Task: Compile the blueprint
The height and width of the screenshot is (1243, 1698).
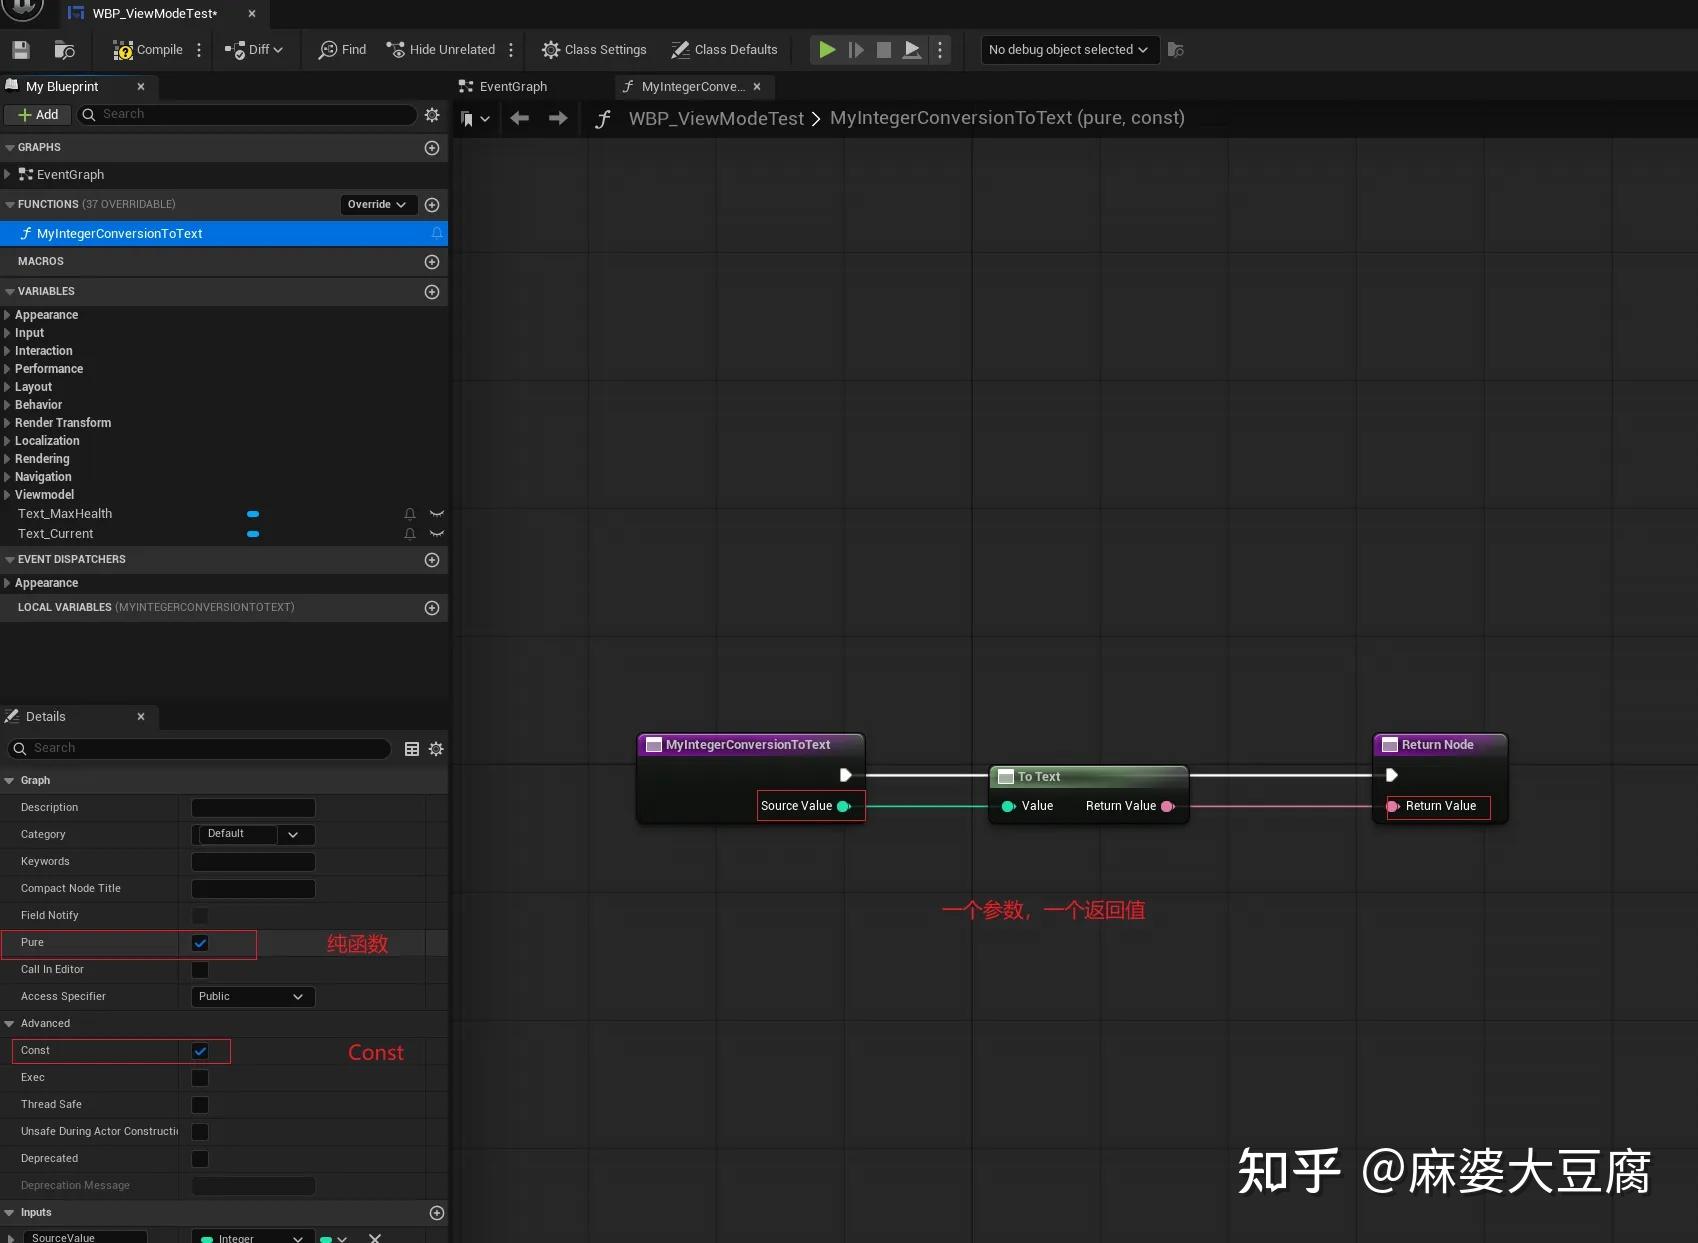Action: pyautogui.click(x=147, y=49)
